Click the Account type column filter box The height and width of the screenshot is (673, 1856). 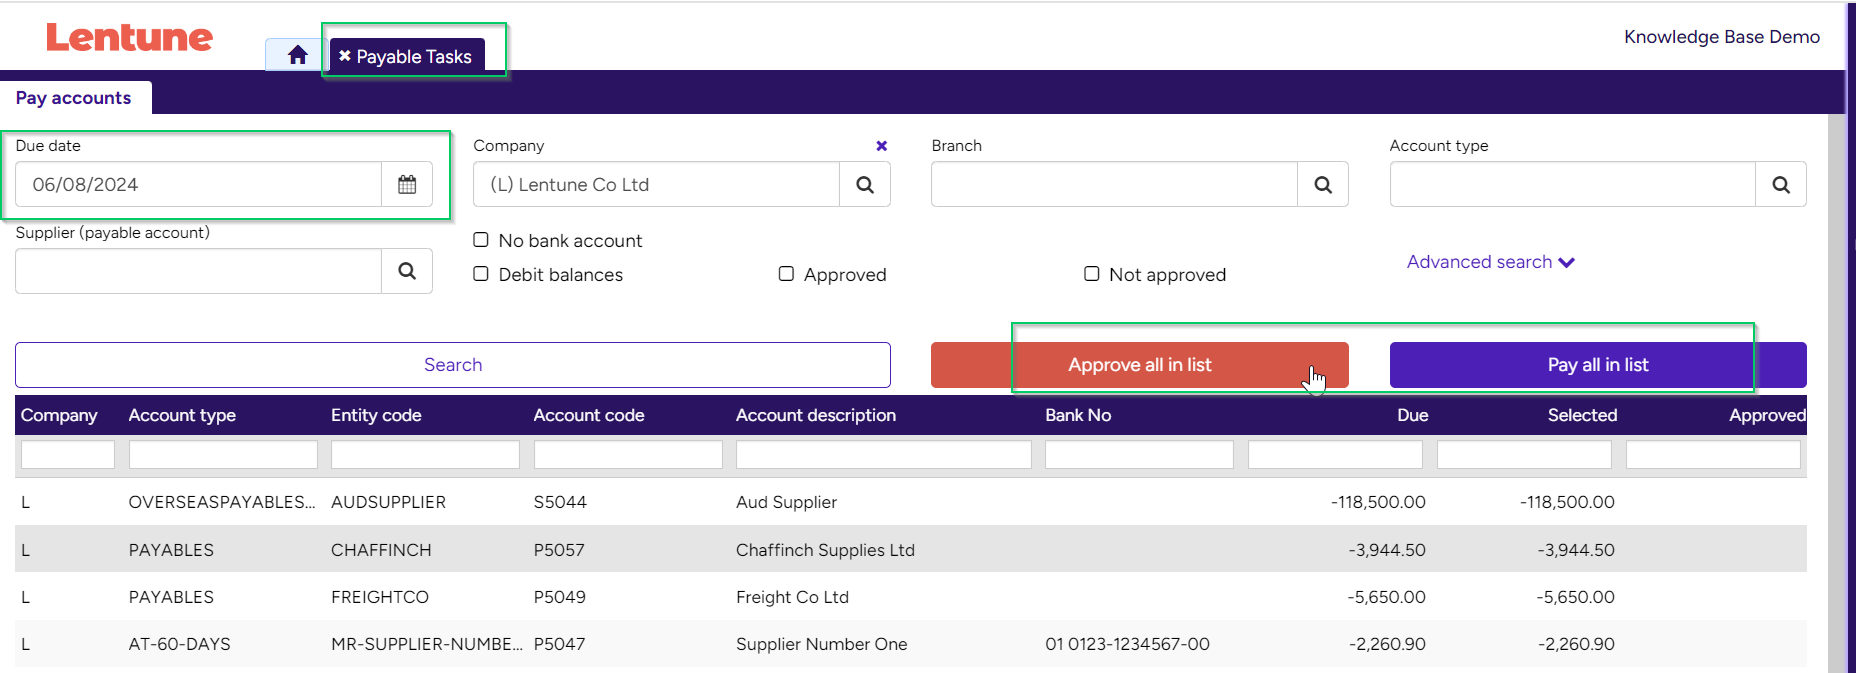[223, 455]
